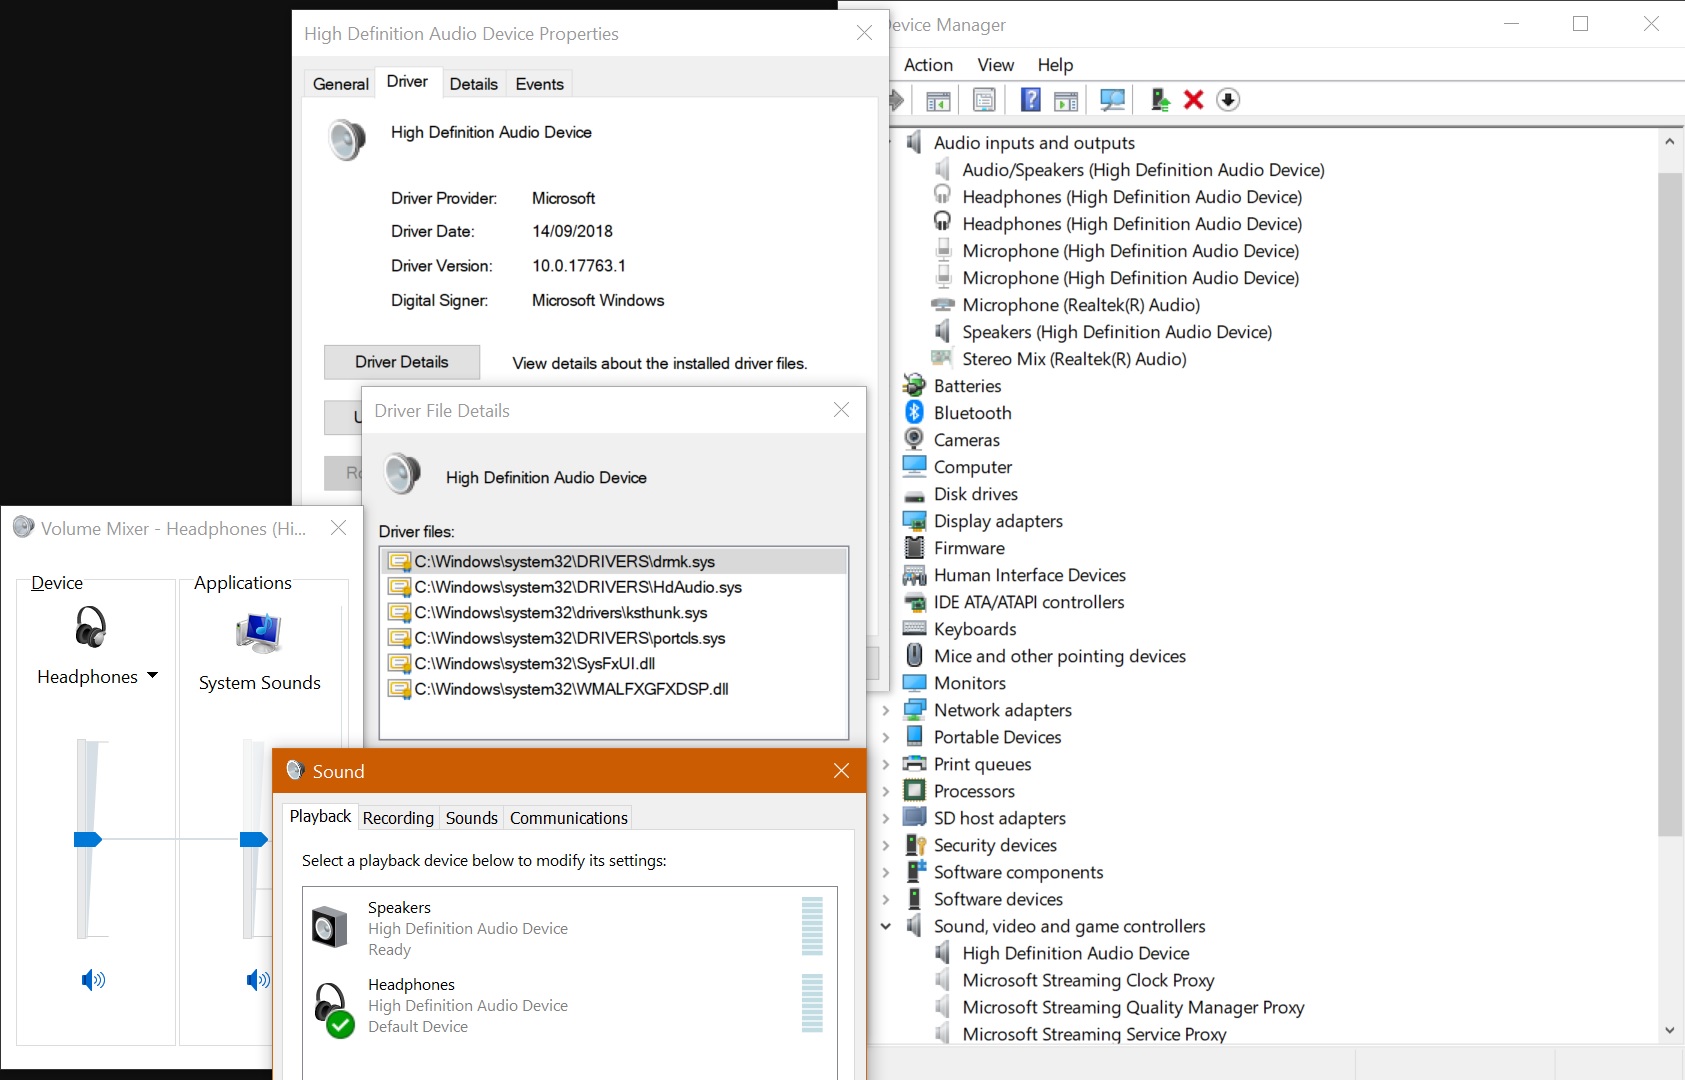Screen dimensions: 1685x1080
Task: Click the Human Interface Devices icon
Action: pos(914,574)
